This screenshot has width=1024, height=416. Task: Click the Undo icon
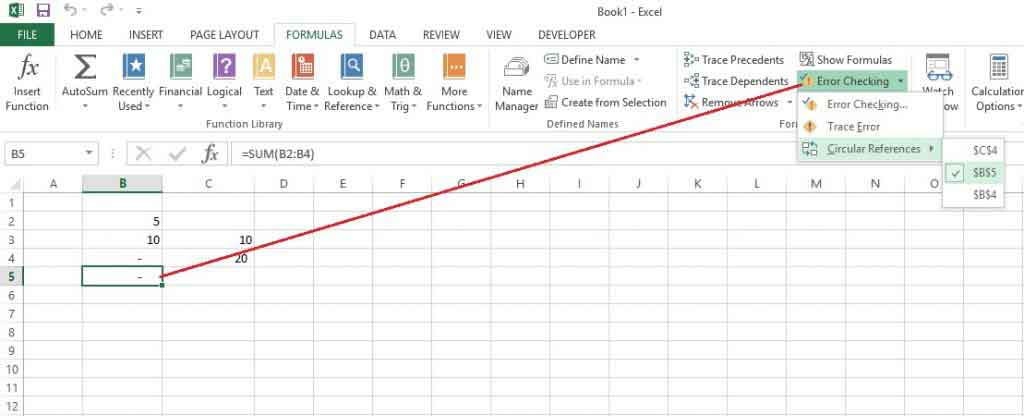point(71,11)
